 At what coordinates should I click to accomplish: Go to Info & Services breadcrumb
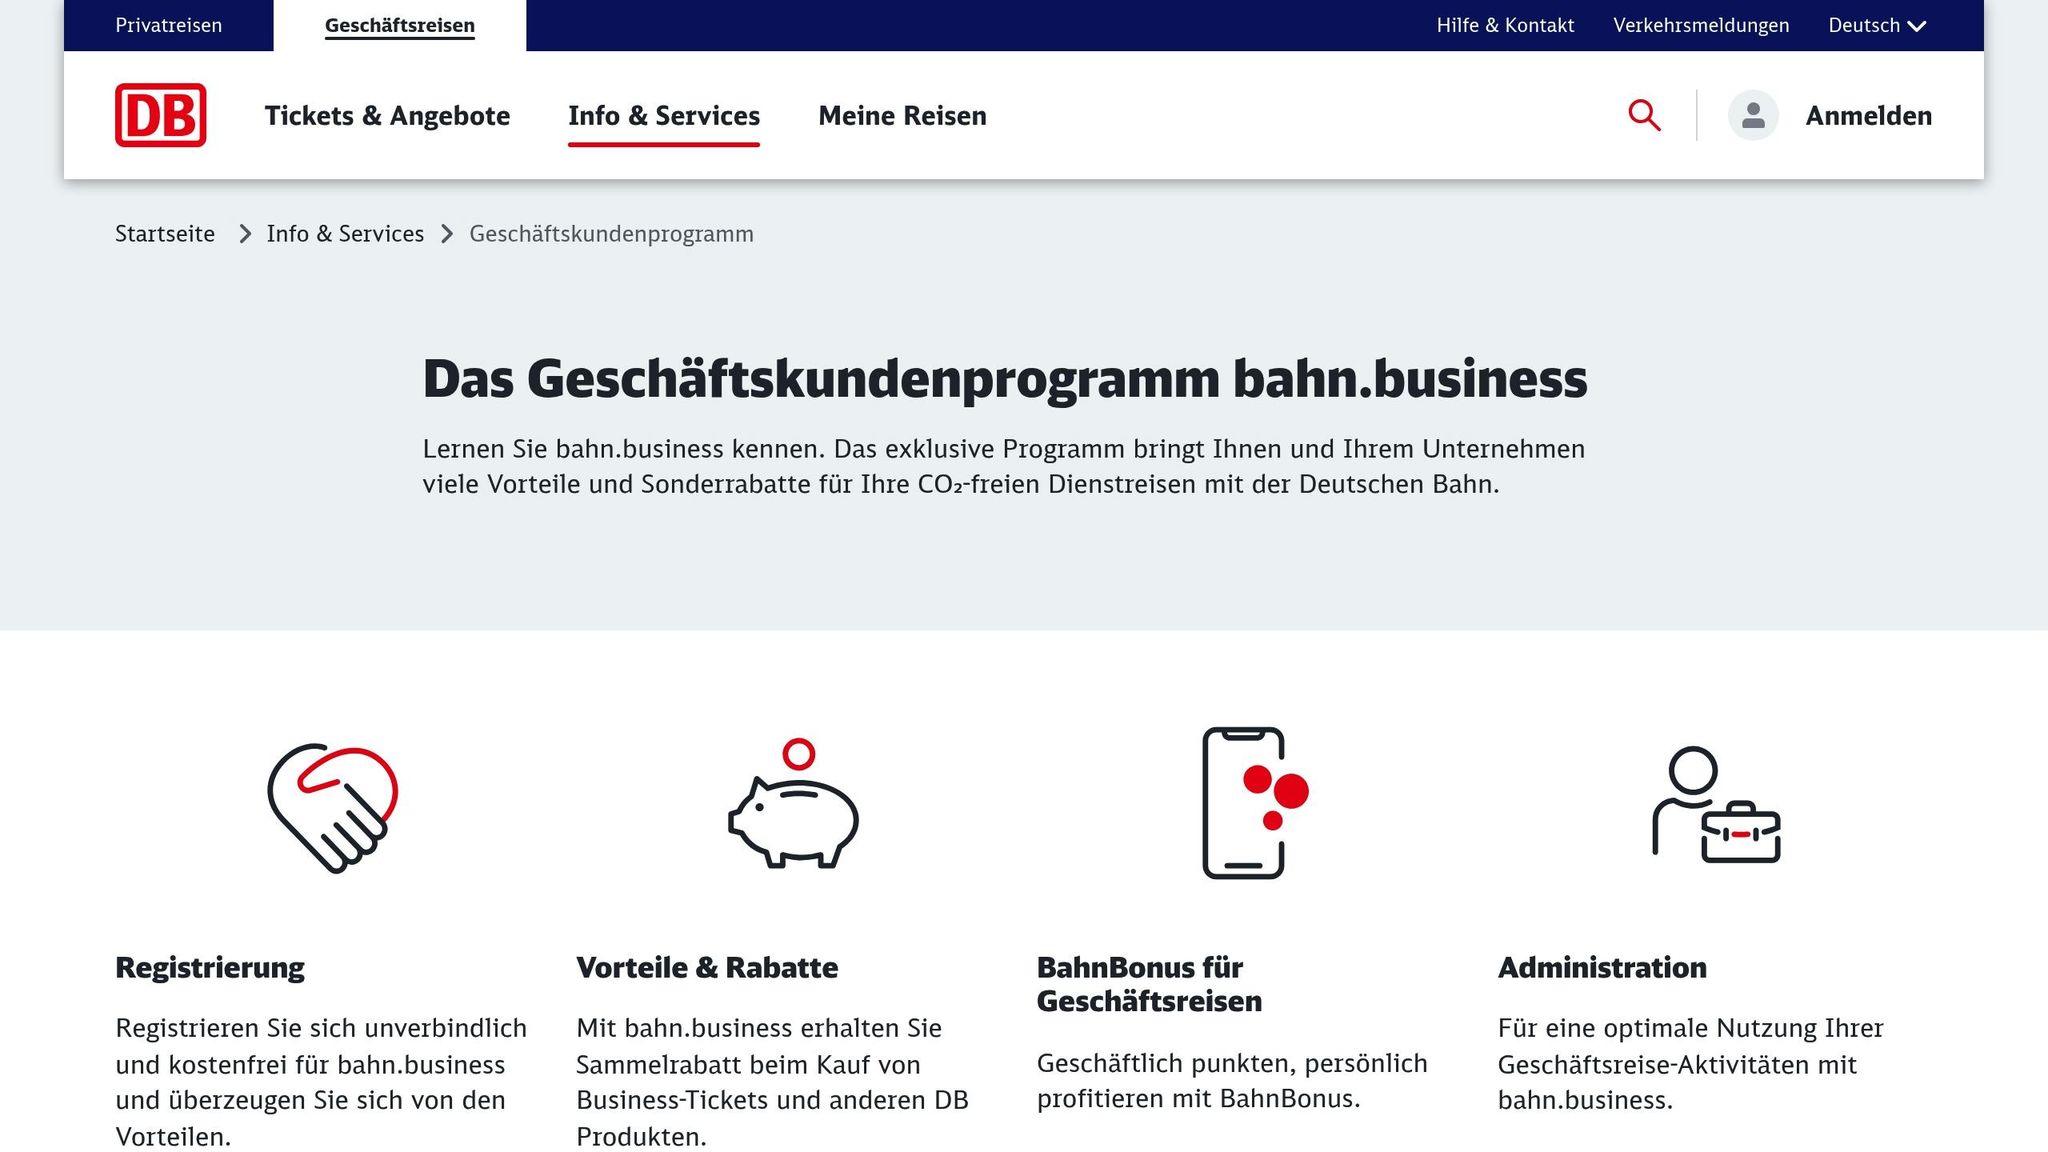point(345,234)
